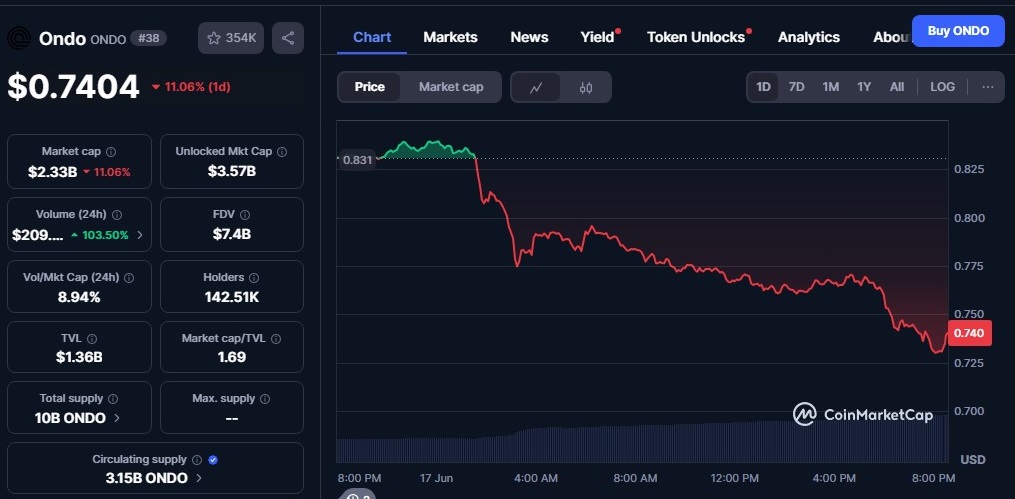Image resolution: width=1015 pixels, height=499 pixels.
Task: Open the Analytics tab
Action: coord(809,38)
